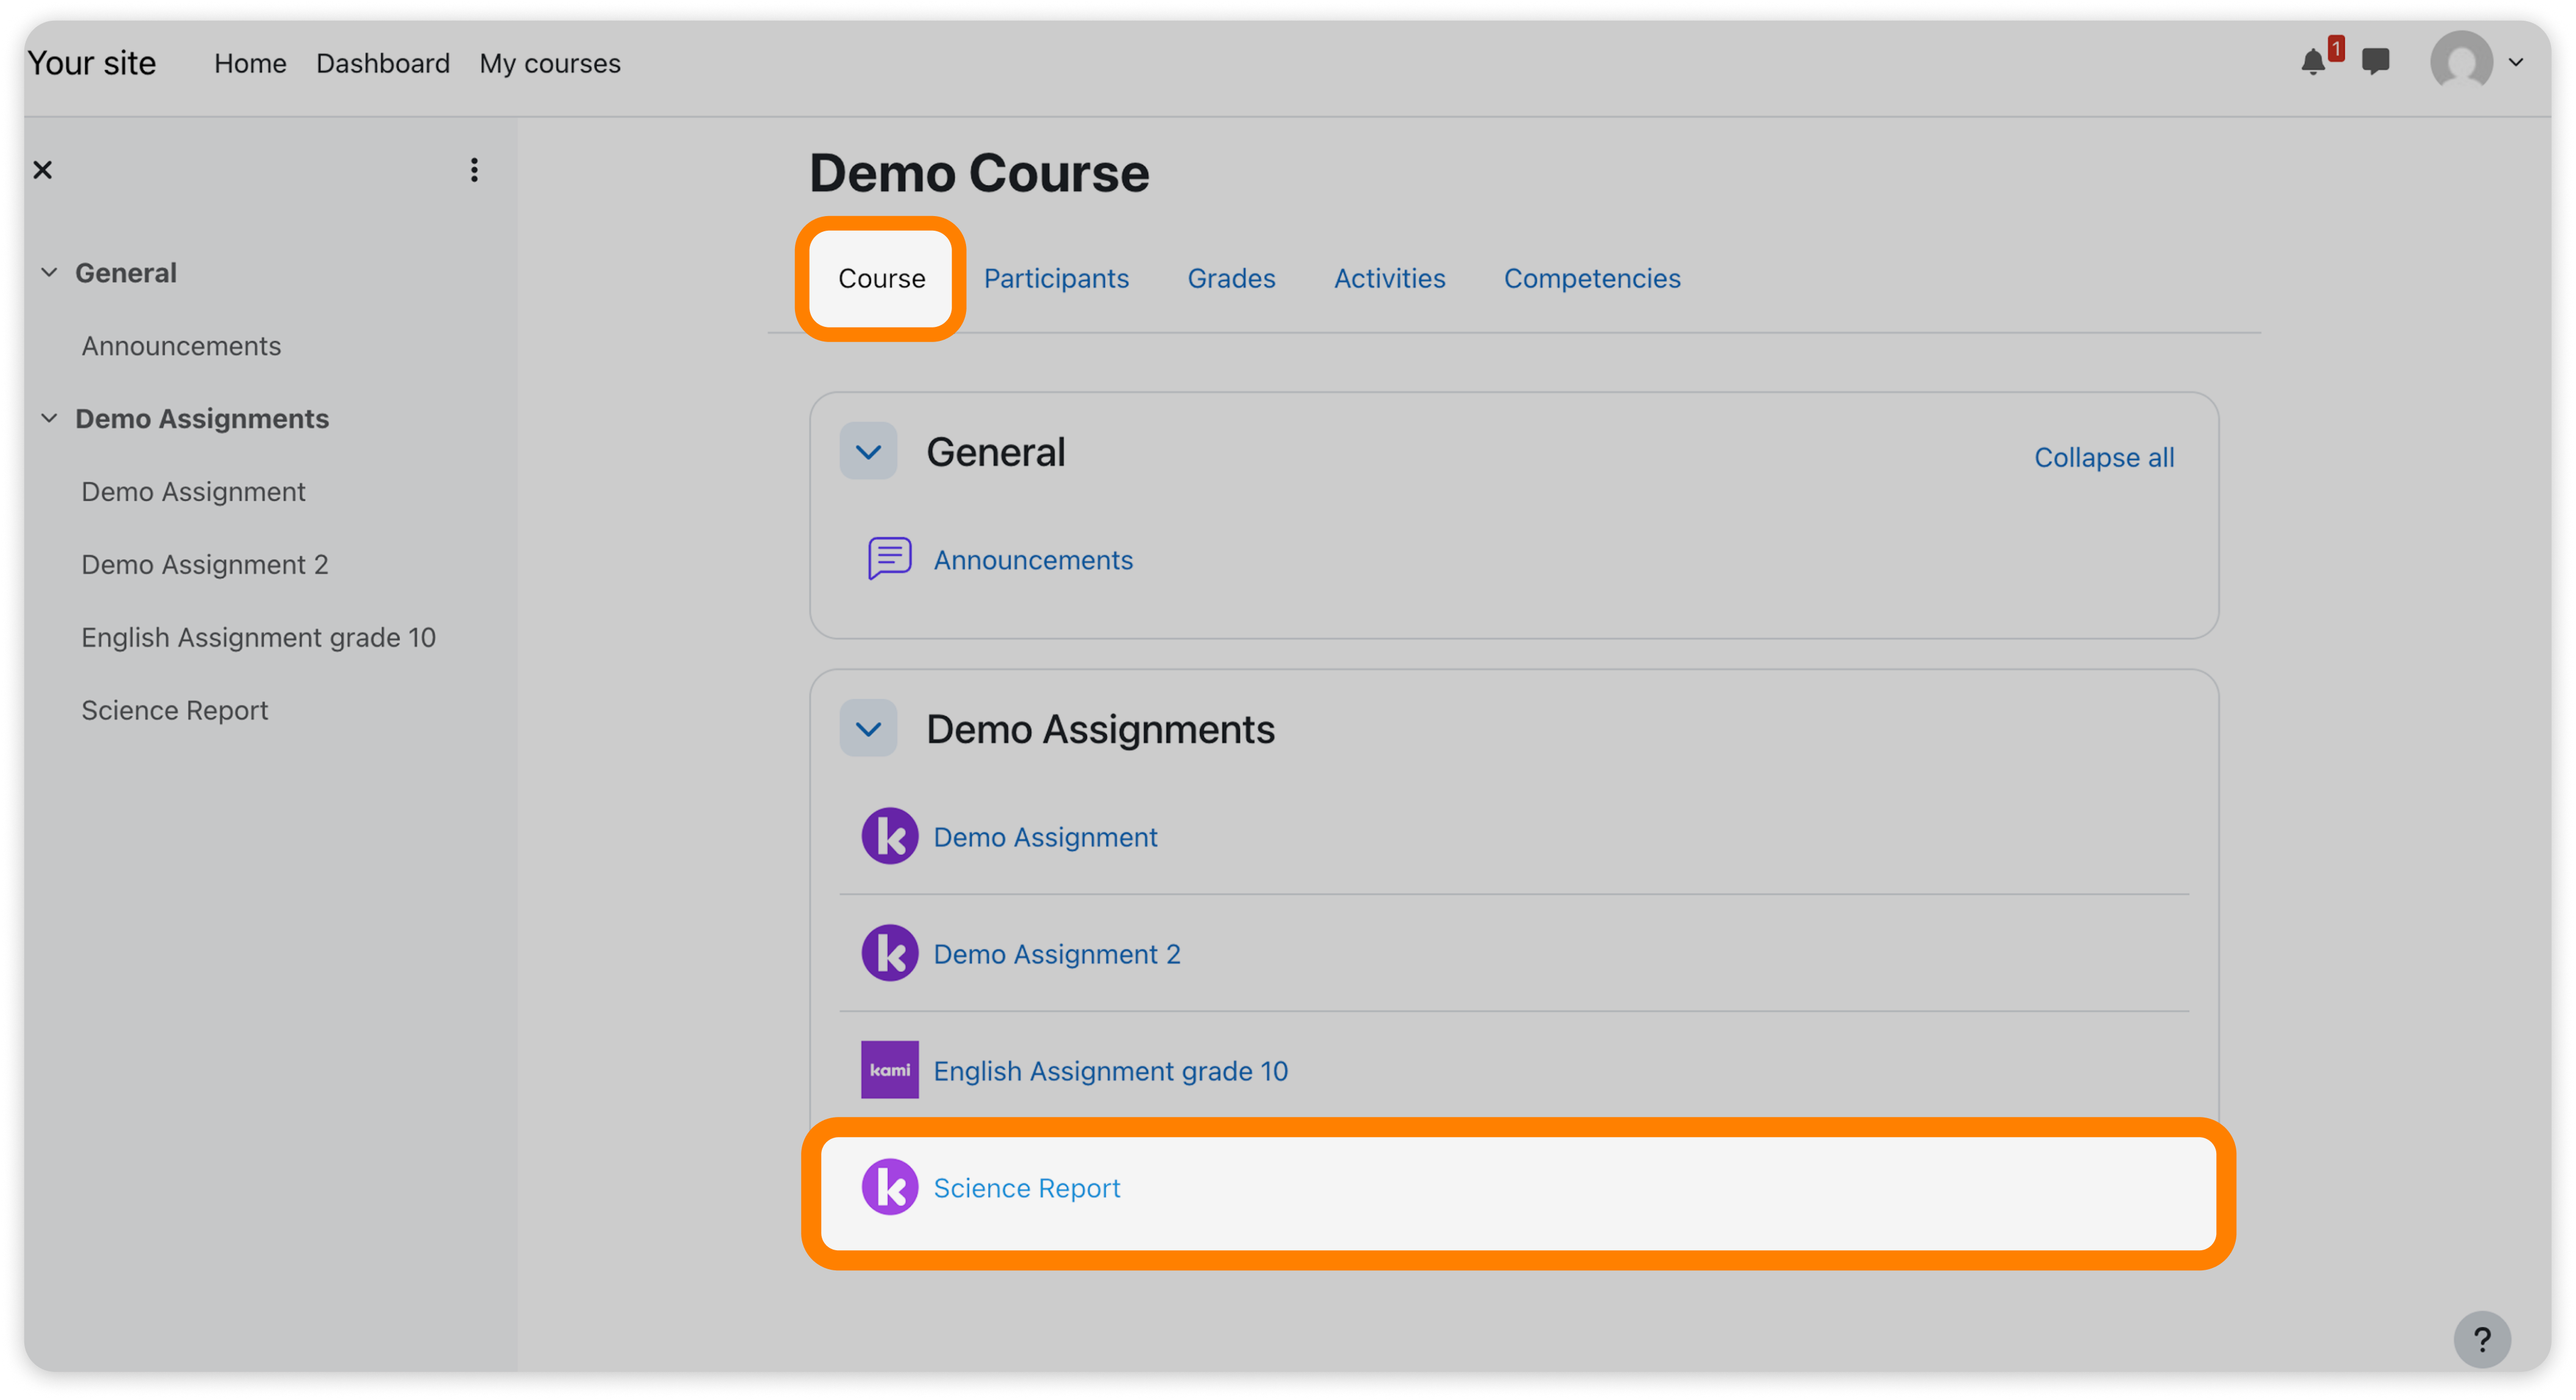
Task: Click the Collapse all link
Action: [2104, 457]
